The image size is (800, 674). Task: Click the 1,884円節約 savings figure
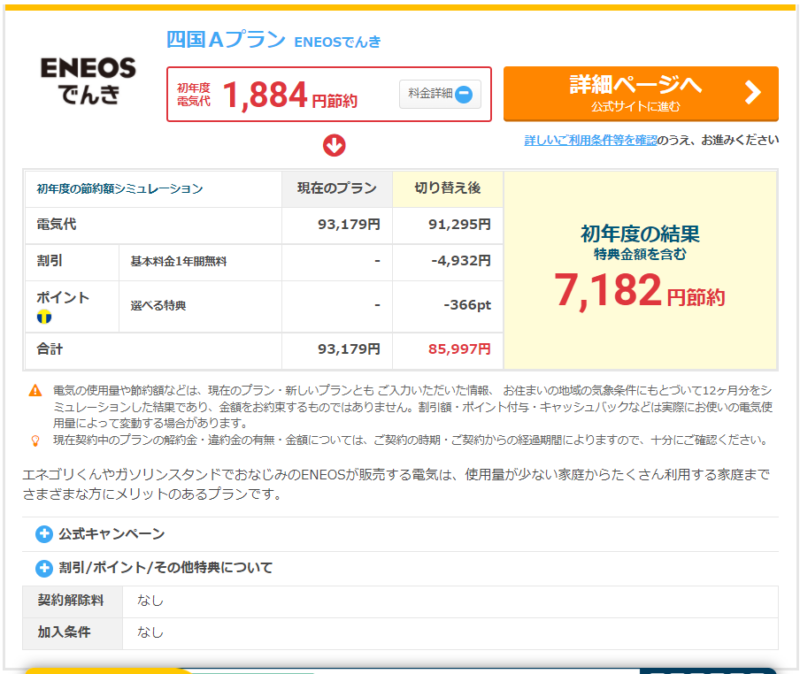tap(290, 95)
